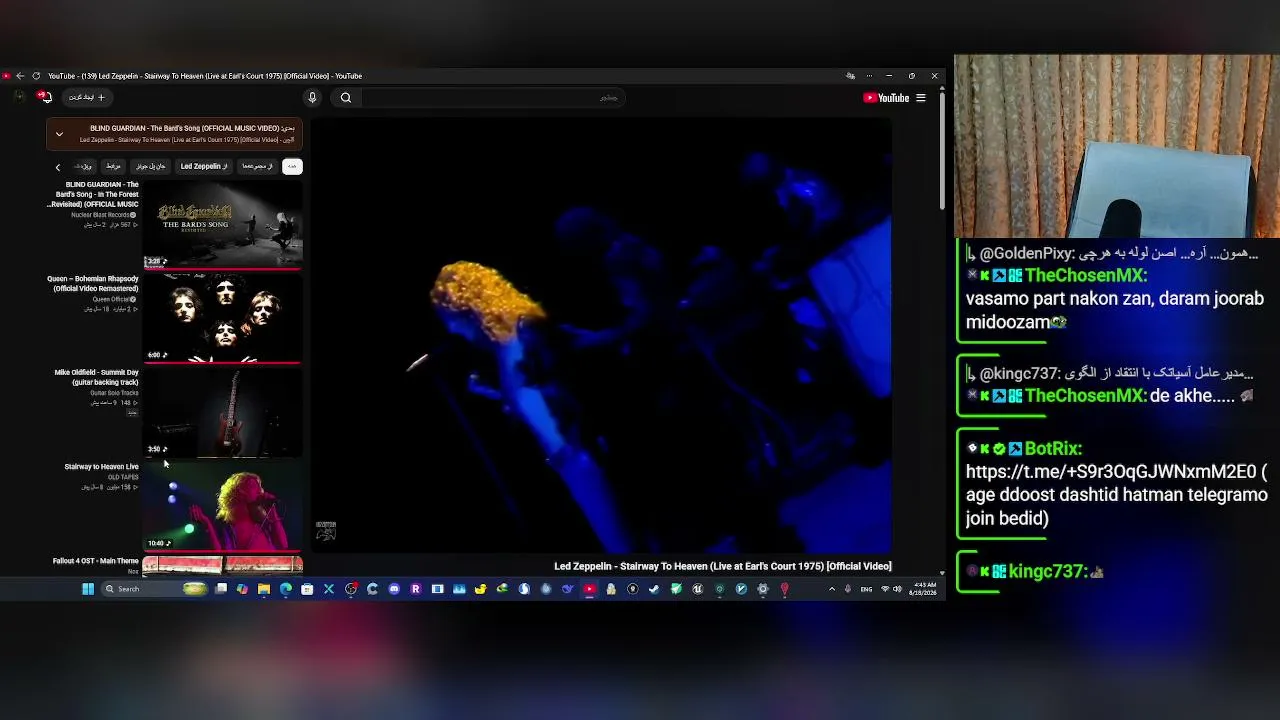Reload the YouTube page
Image resolution: width=1280 pixels, height=720 pixels.
click(36, 76)
